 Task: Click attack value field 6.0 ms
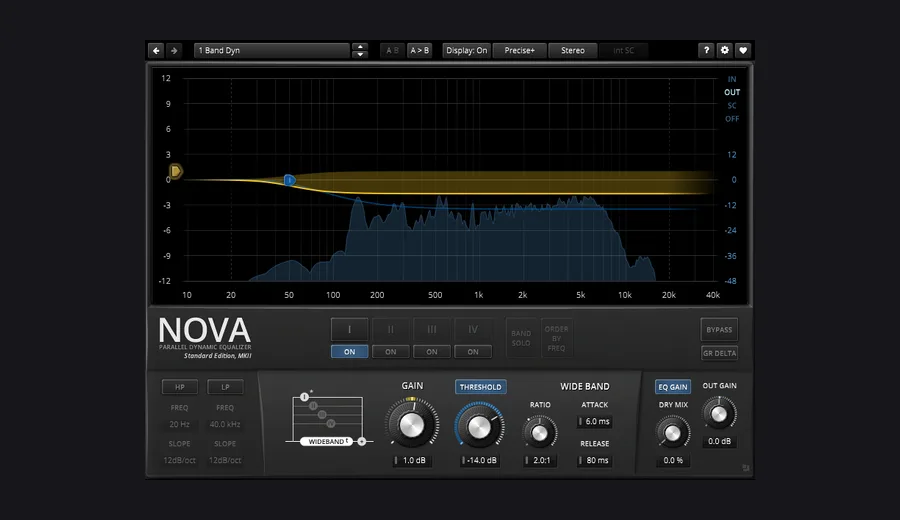[595, 421]
